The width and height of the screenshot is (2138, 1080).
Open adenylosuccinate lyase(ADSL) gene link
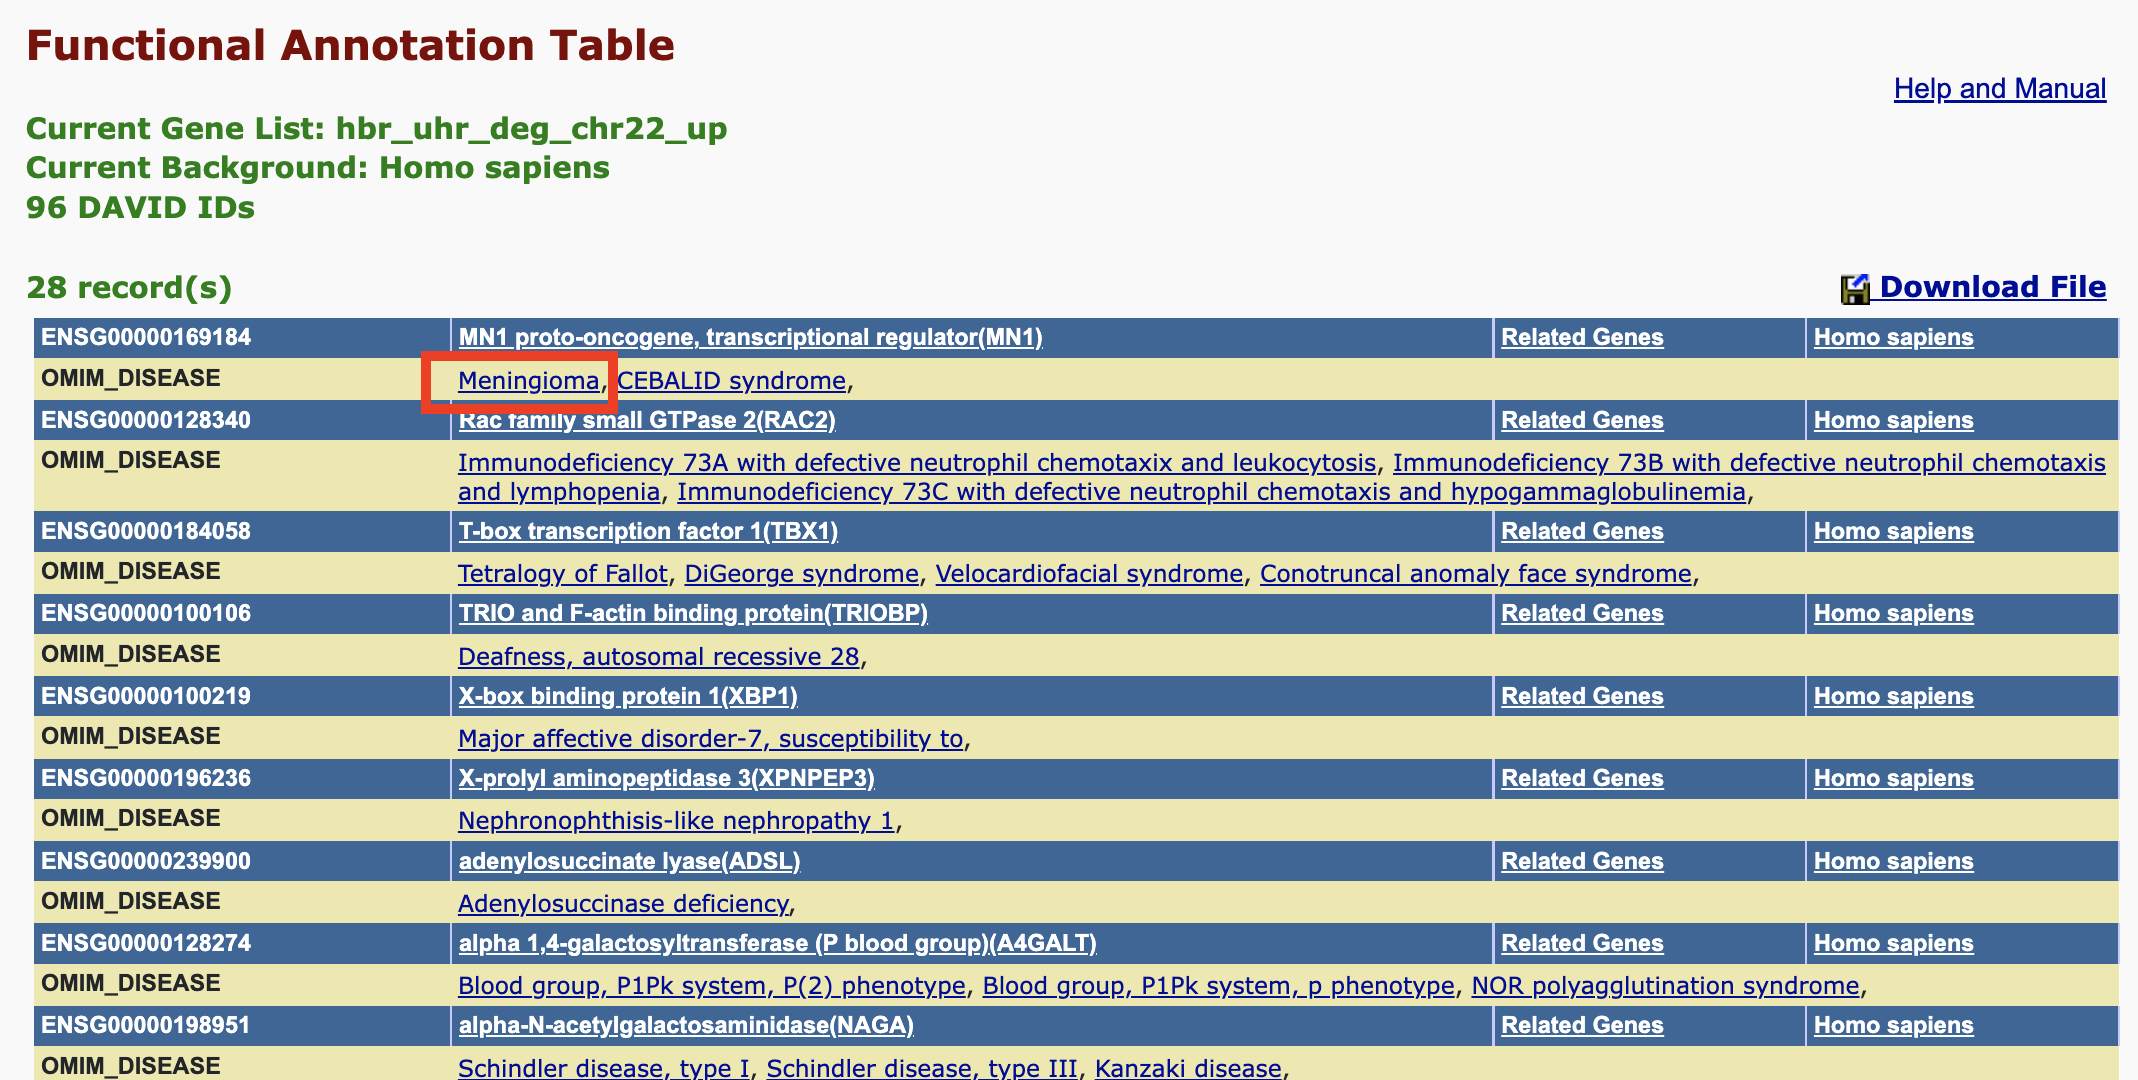[x=629, y=862]
